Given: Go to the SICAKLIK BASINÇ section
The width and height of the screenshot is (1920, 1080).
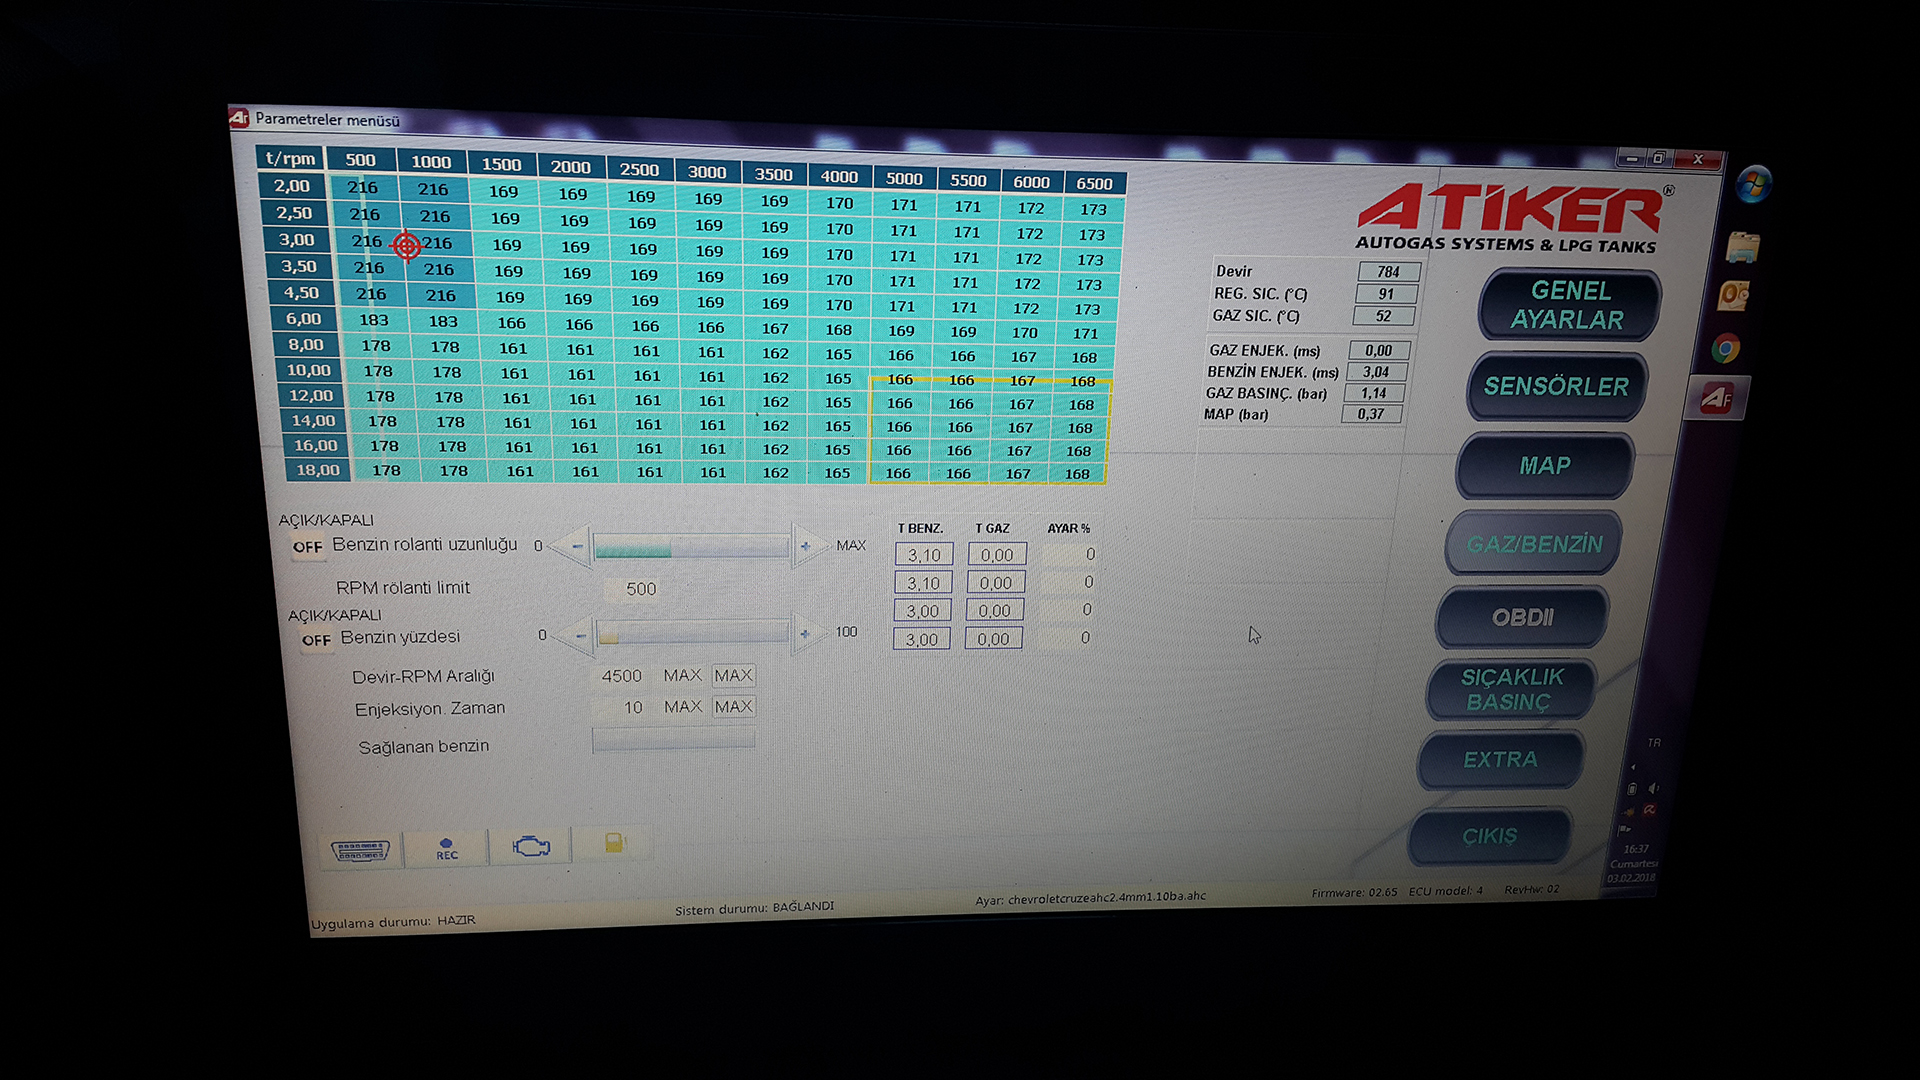Looking at the screenshot, I should pos(1511,689).
